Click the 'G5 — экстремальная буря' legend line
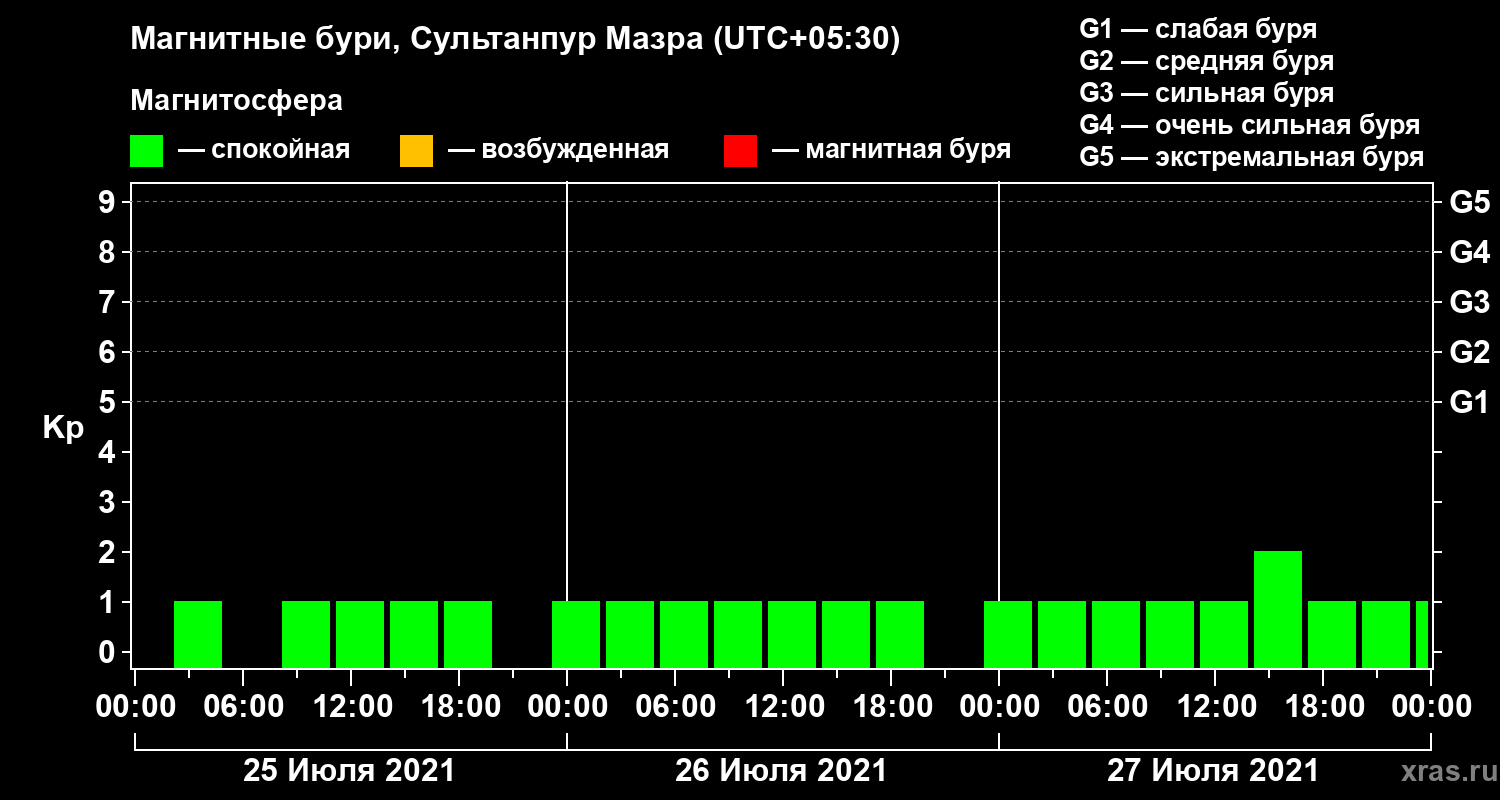 click(1252, 158)
